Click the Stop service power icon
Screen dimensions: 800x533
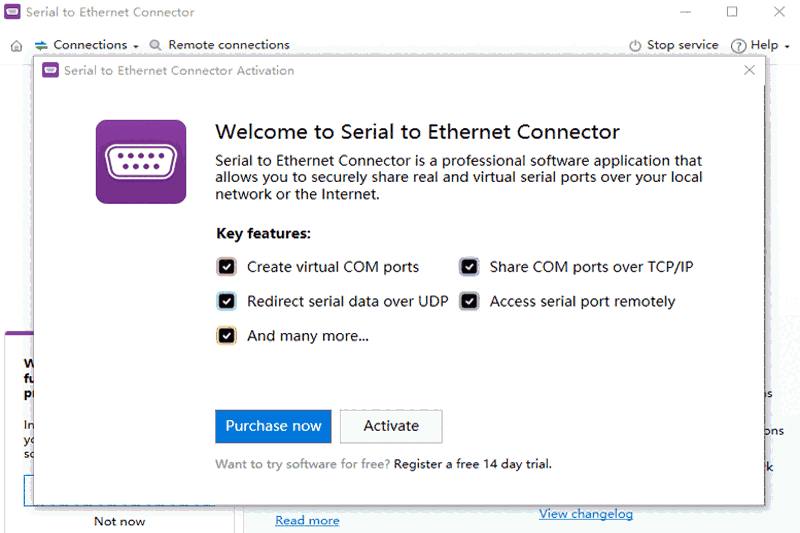[635, 46]
